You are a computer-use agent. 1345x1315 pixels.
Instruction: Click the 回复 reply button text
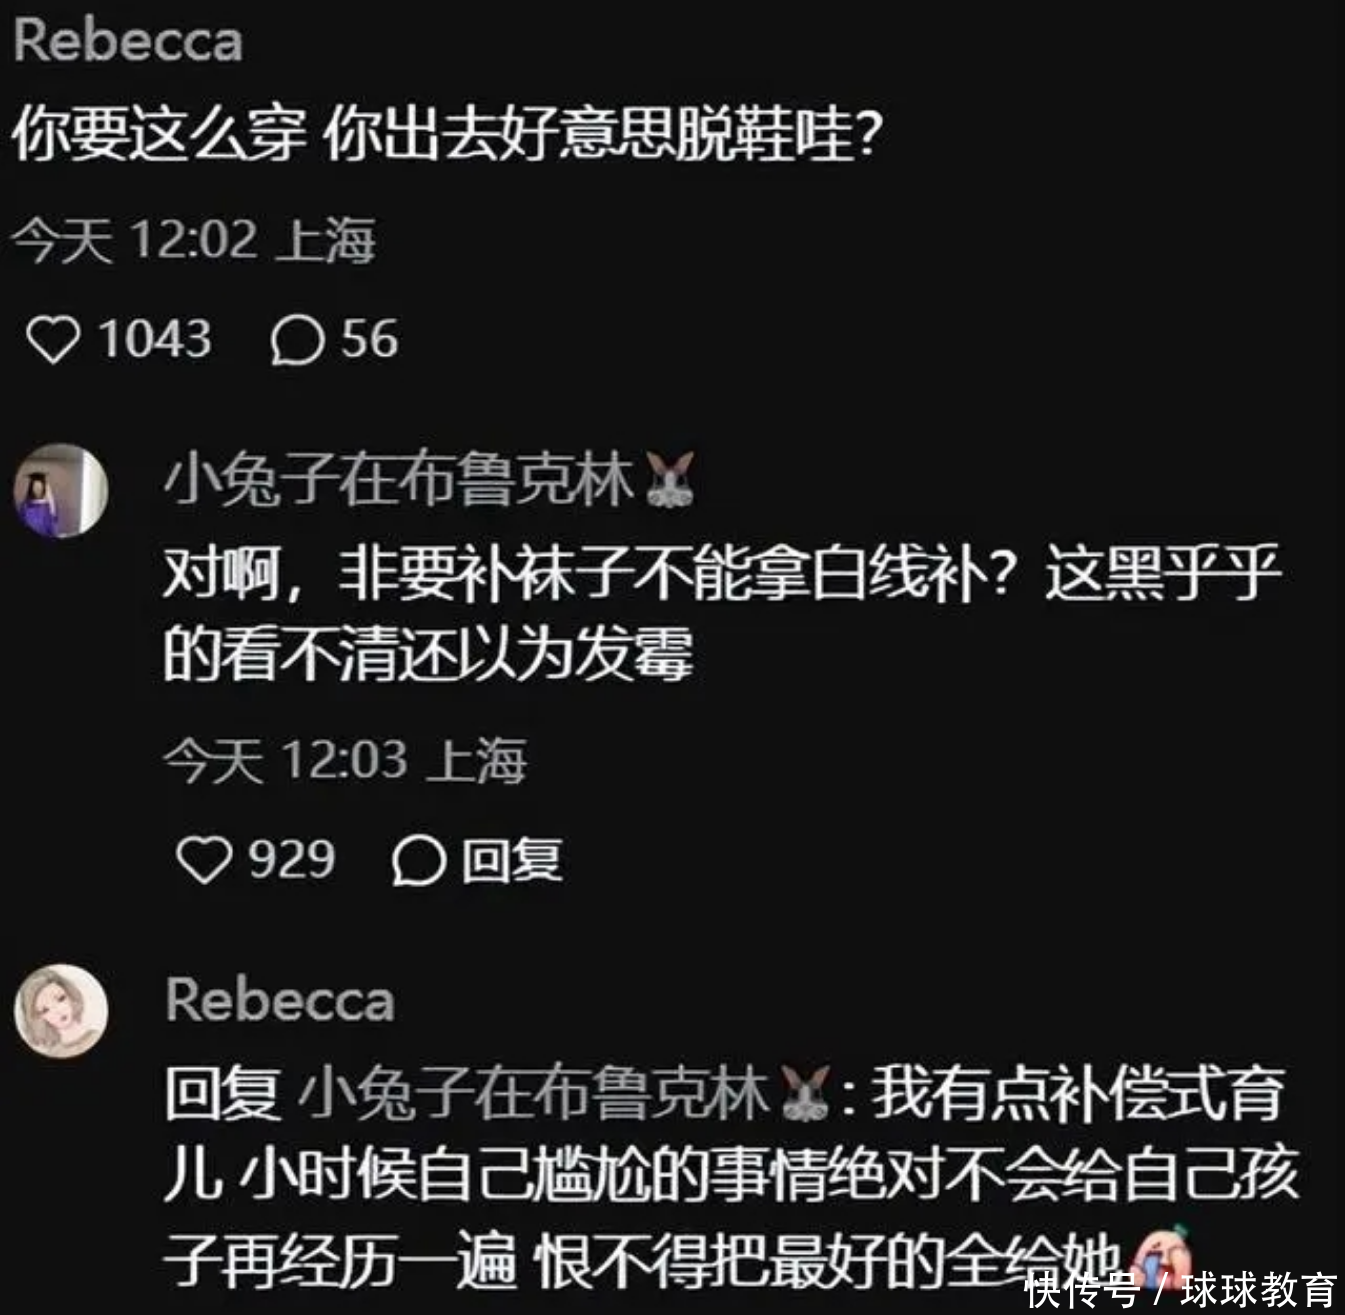pyautogui.click(x=512, y=861)
